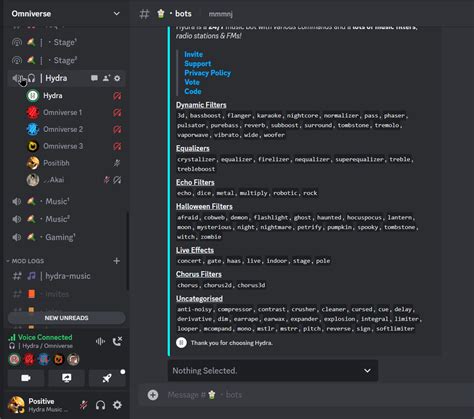
Task: Invite people to Hydra voice channel
Action: tap(106, 78)
